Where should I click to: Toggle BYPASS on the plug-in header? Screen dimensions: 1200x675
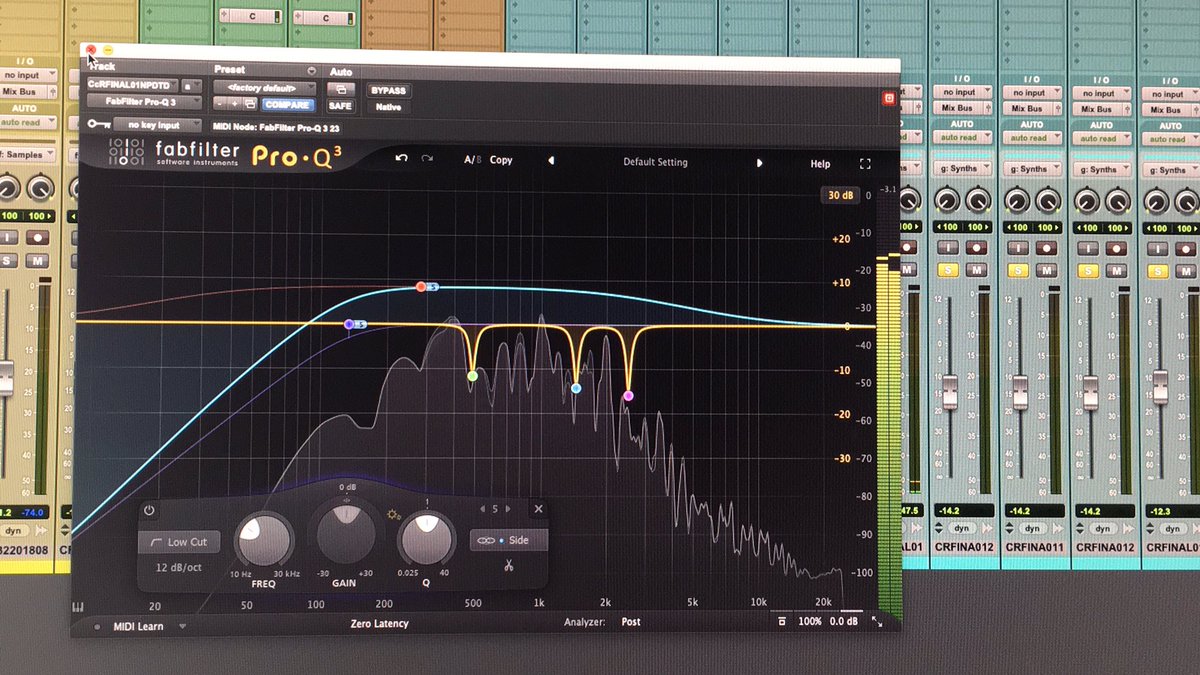tap(389, 90)
